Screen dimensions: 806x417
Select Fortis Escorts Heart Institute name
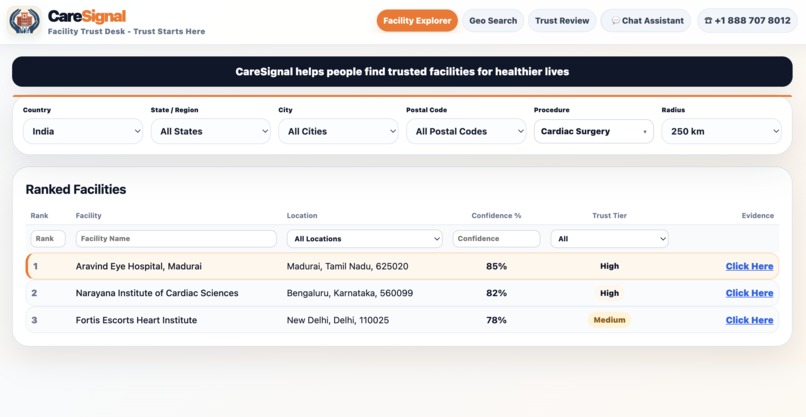pos(136,320)
